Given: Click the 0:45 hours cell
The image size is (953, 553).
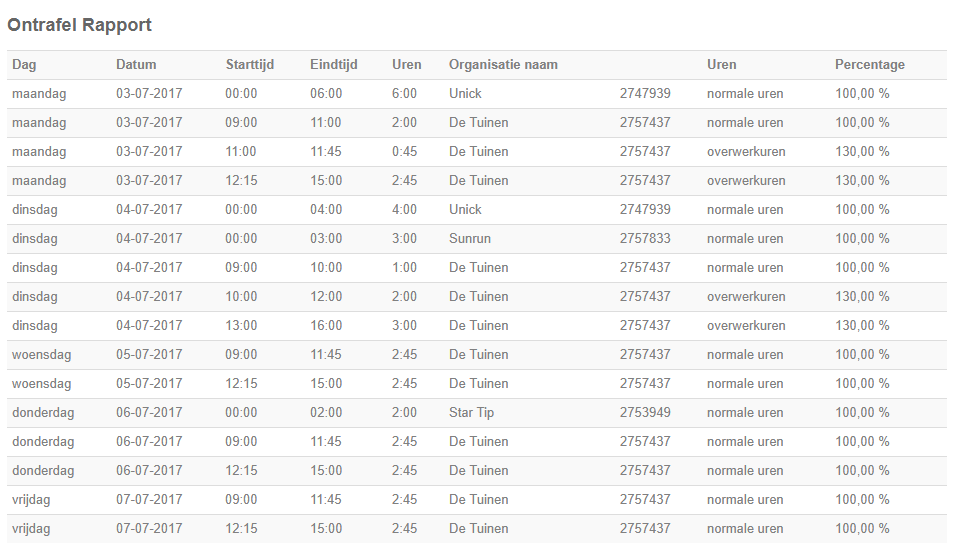Looking at the screenshot, I should (404, 152).
